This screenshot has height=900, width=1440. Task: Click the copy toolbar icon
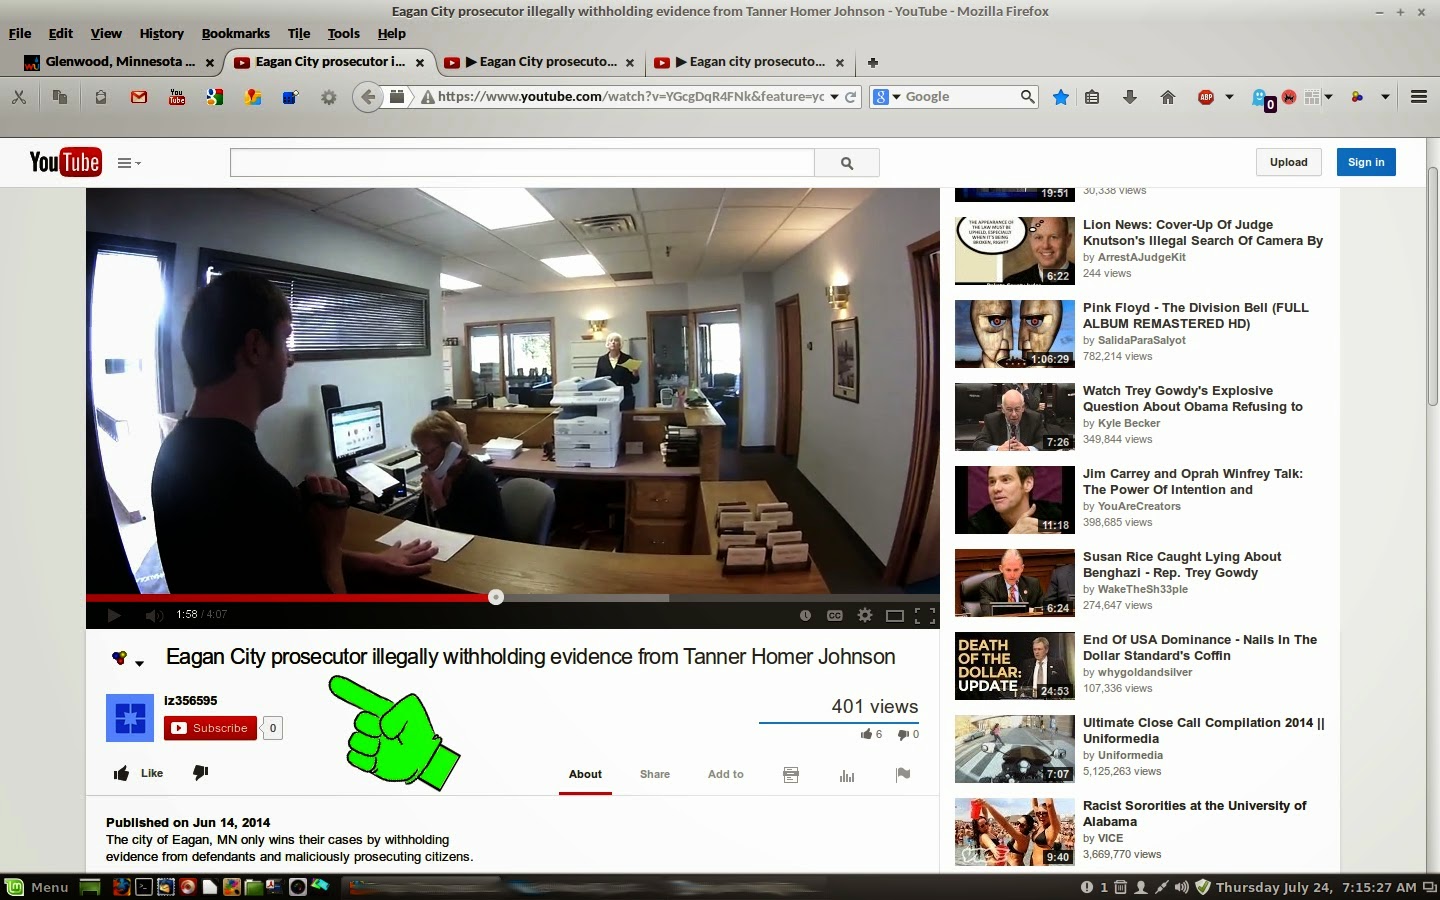[60, 97]
